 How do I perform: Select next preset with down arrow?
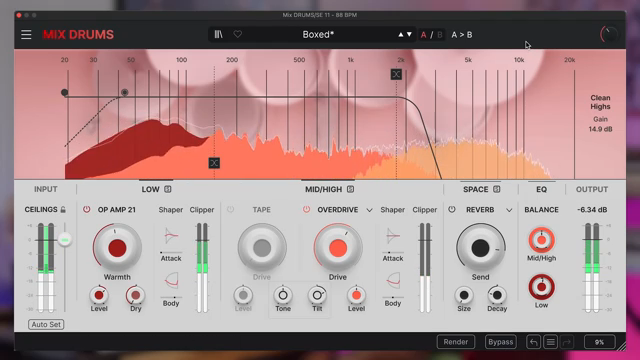point(409,35)
